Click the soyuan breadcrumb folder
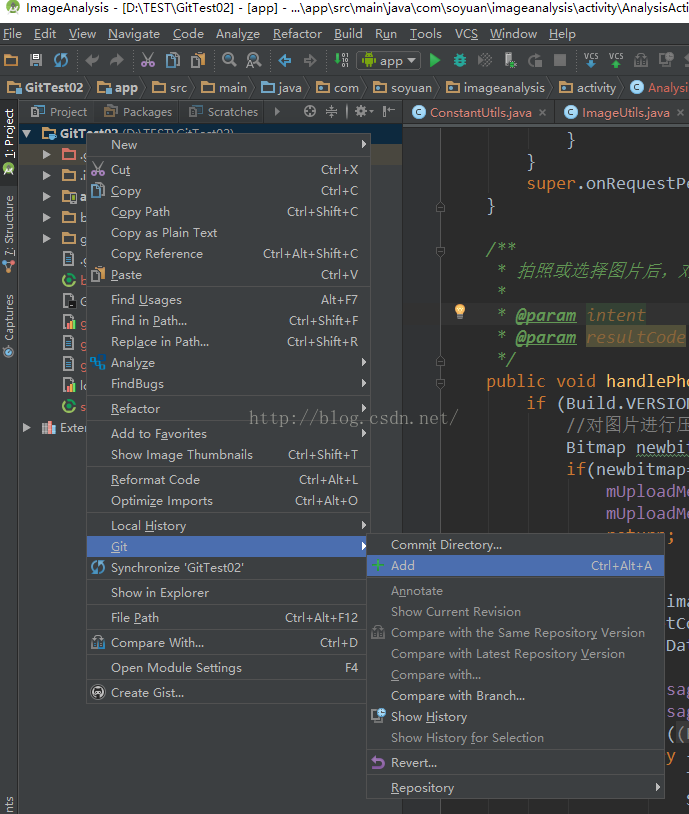This screenshot has width=689, height=814. click(x=402, y=88)
